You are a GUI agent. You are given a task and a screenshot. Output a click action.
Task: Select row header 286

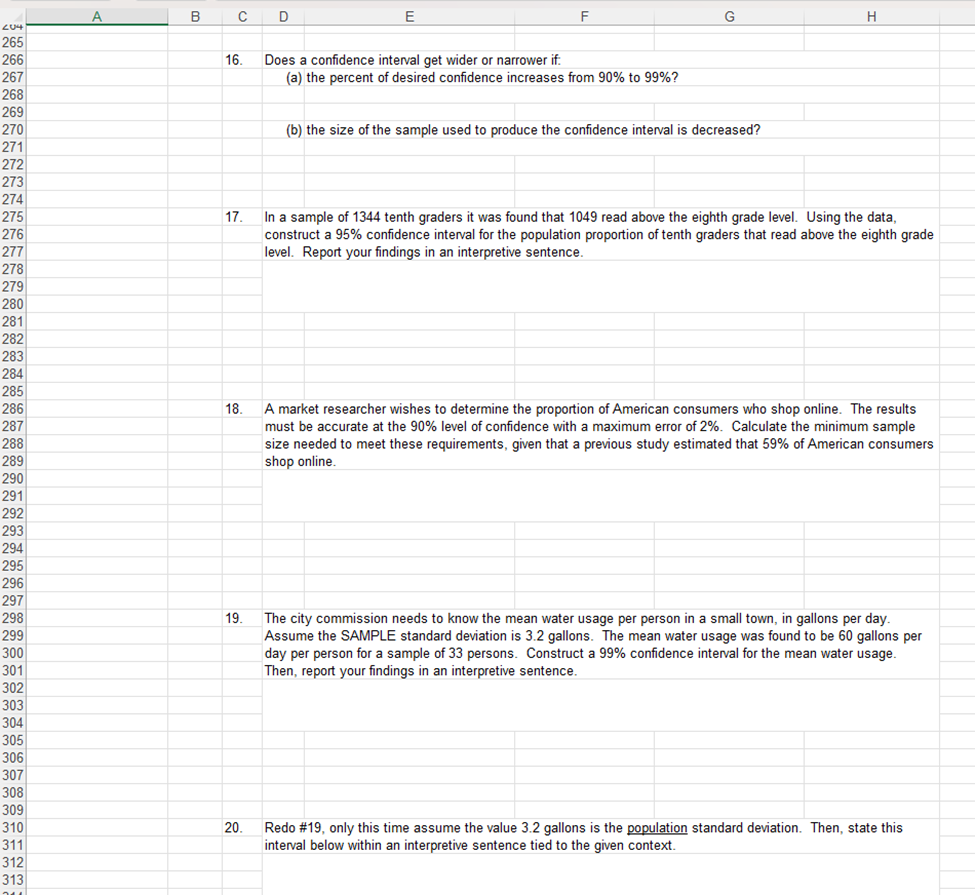tap(14, 408)
